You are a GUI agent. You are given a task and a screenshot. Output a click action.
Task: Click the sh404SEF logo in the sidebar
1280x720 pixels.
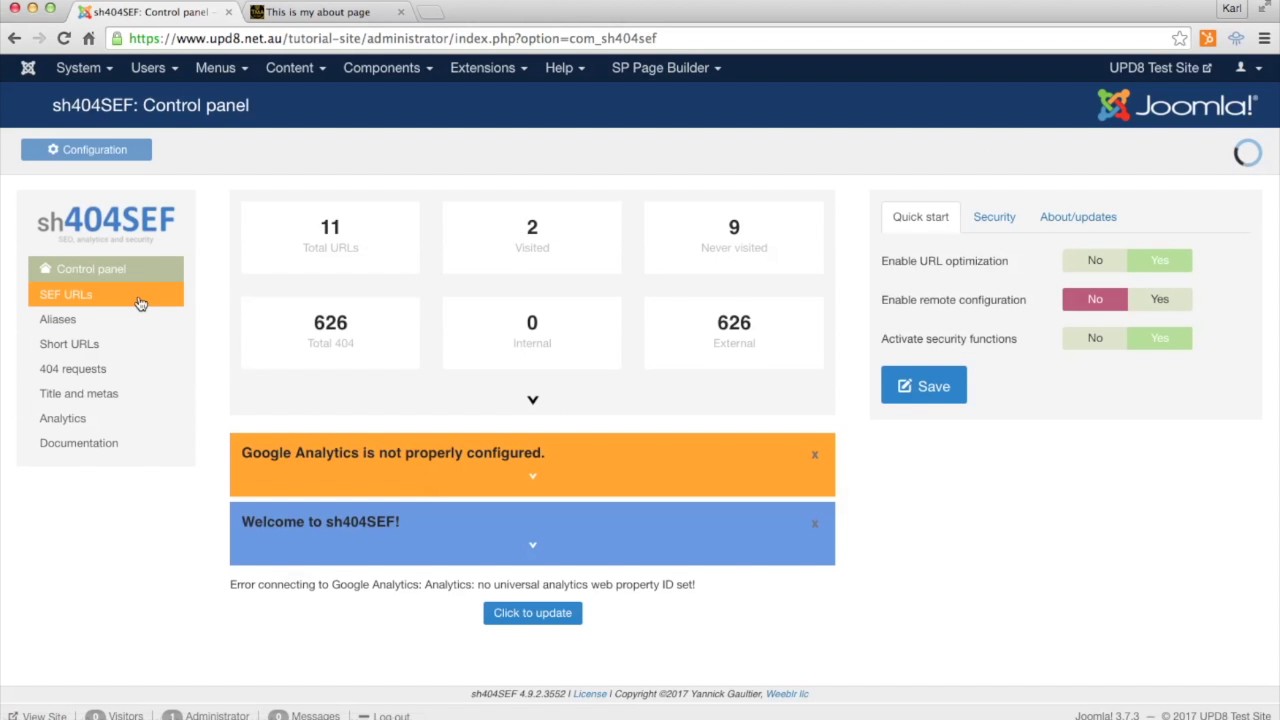pos(106,223)
